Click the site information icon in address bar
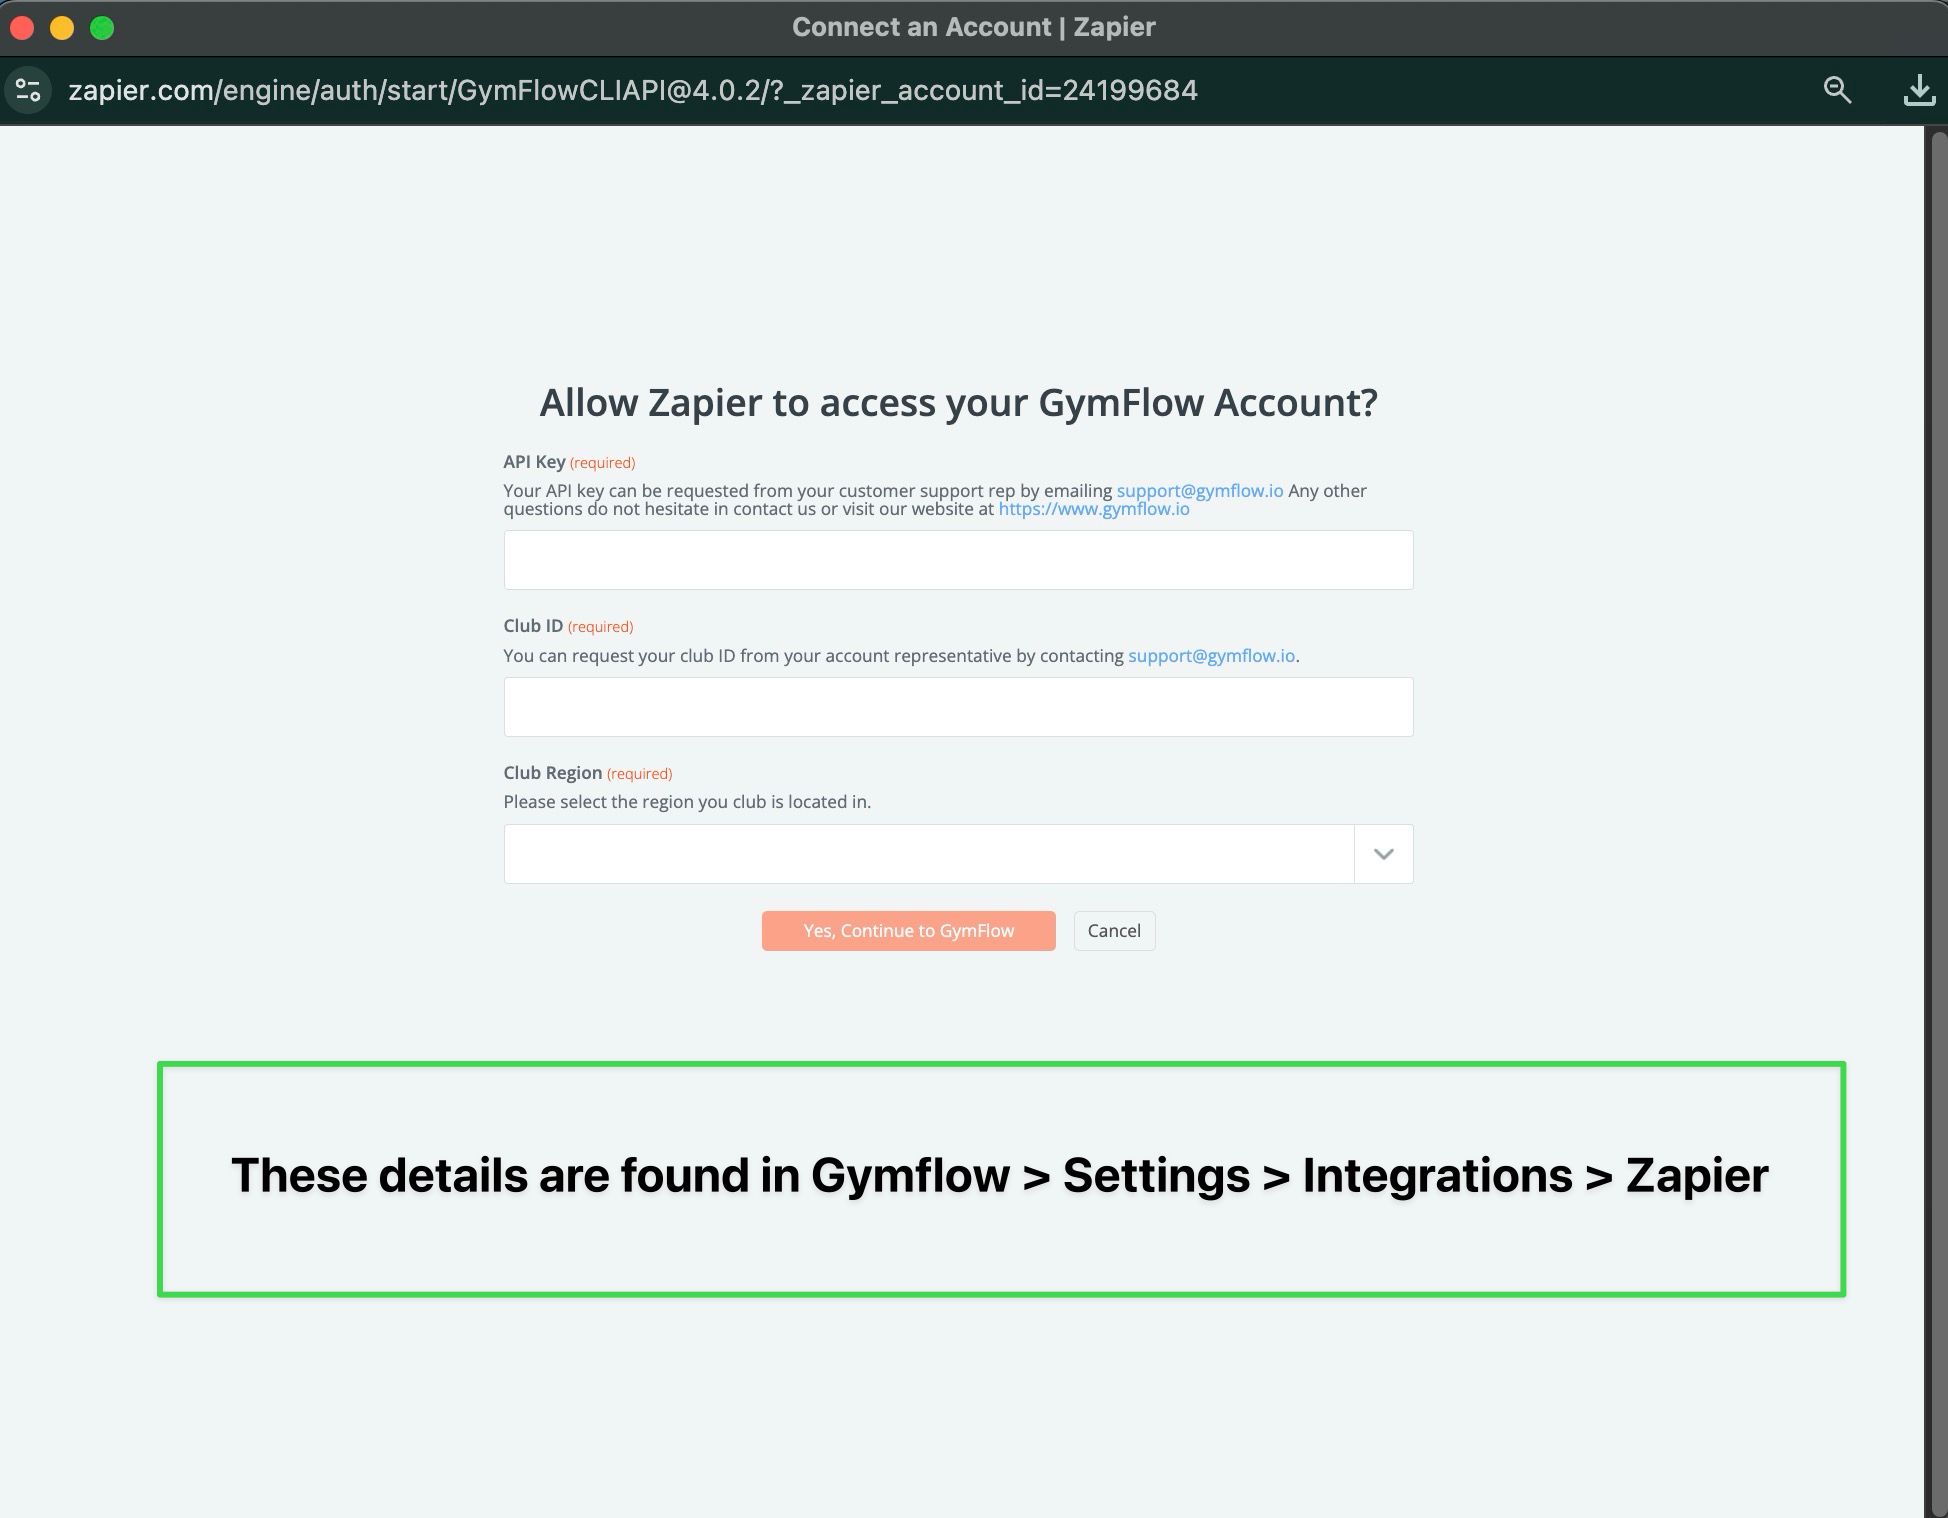1948x1518 pixels. pyautogui.click(x=28, y=90)
